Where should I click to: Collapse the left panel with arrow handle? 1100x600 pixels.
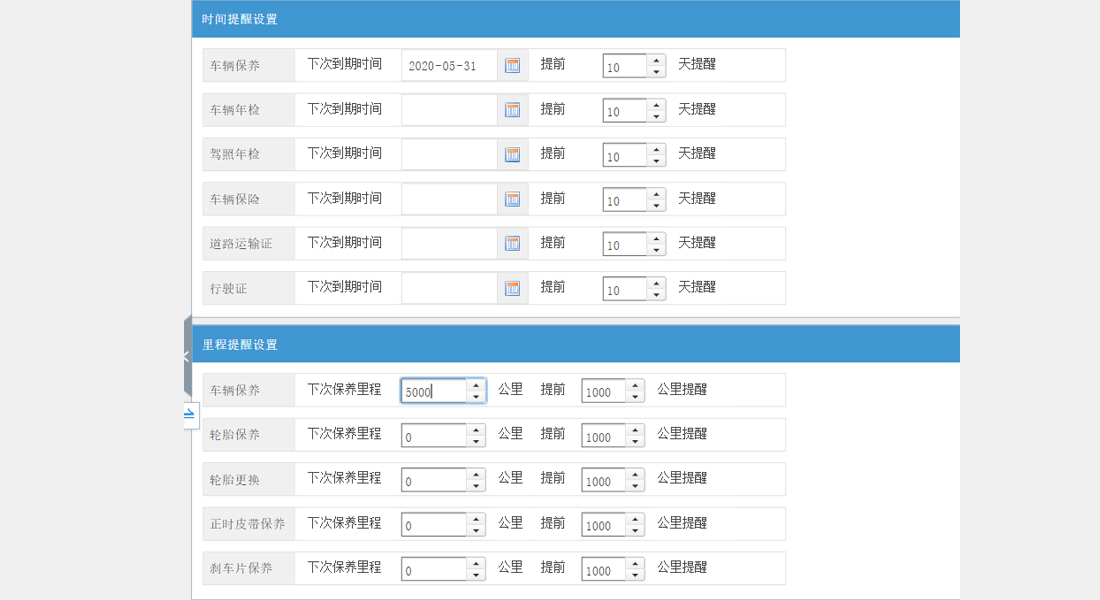coord(187,356)
